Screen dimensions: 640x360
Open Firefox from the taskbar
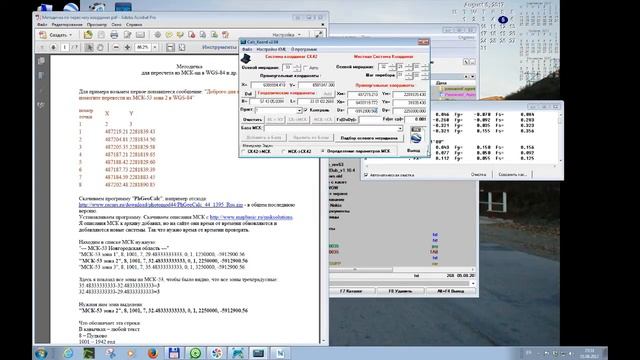coord(153,353)
